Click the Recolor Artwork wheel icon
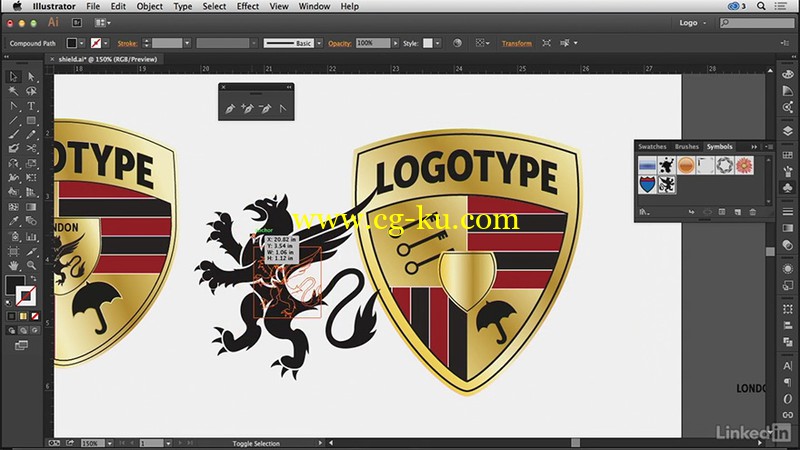 pos(457,43)
